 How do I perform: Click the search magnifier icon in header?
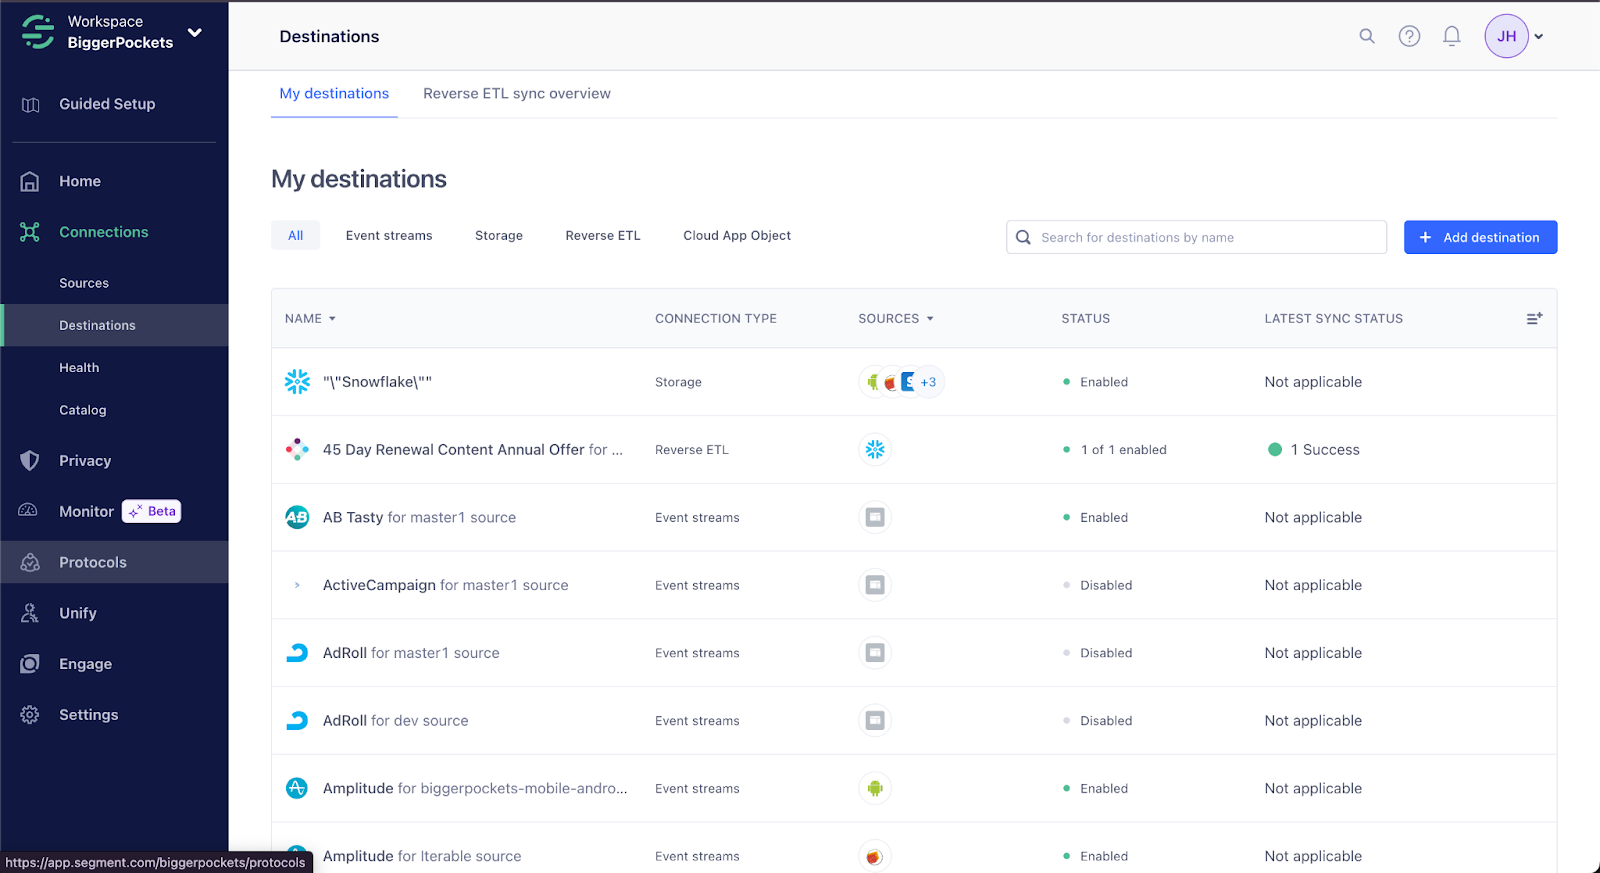click(1366, 36)
